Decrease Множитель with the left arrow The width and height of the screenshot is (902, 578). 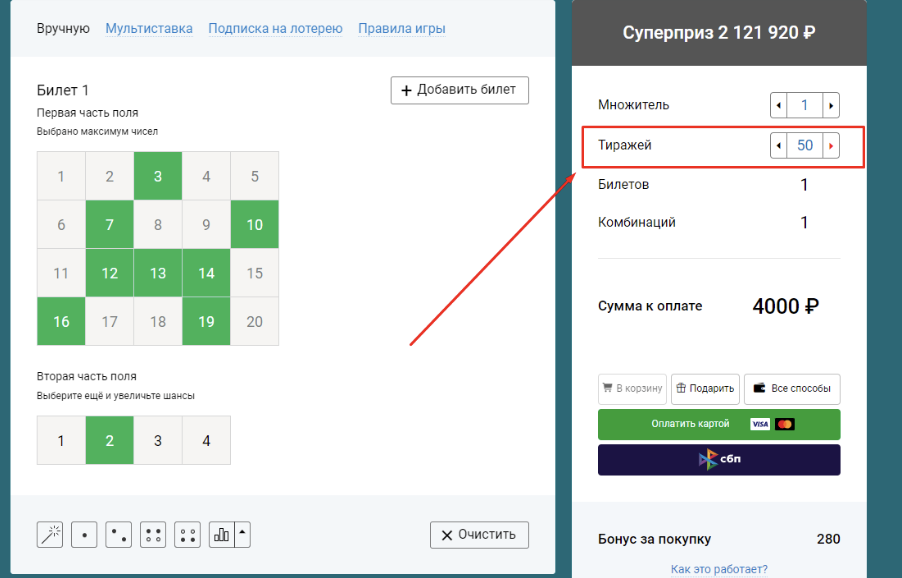tap(778, 105)
